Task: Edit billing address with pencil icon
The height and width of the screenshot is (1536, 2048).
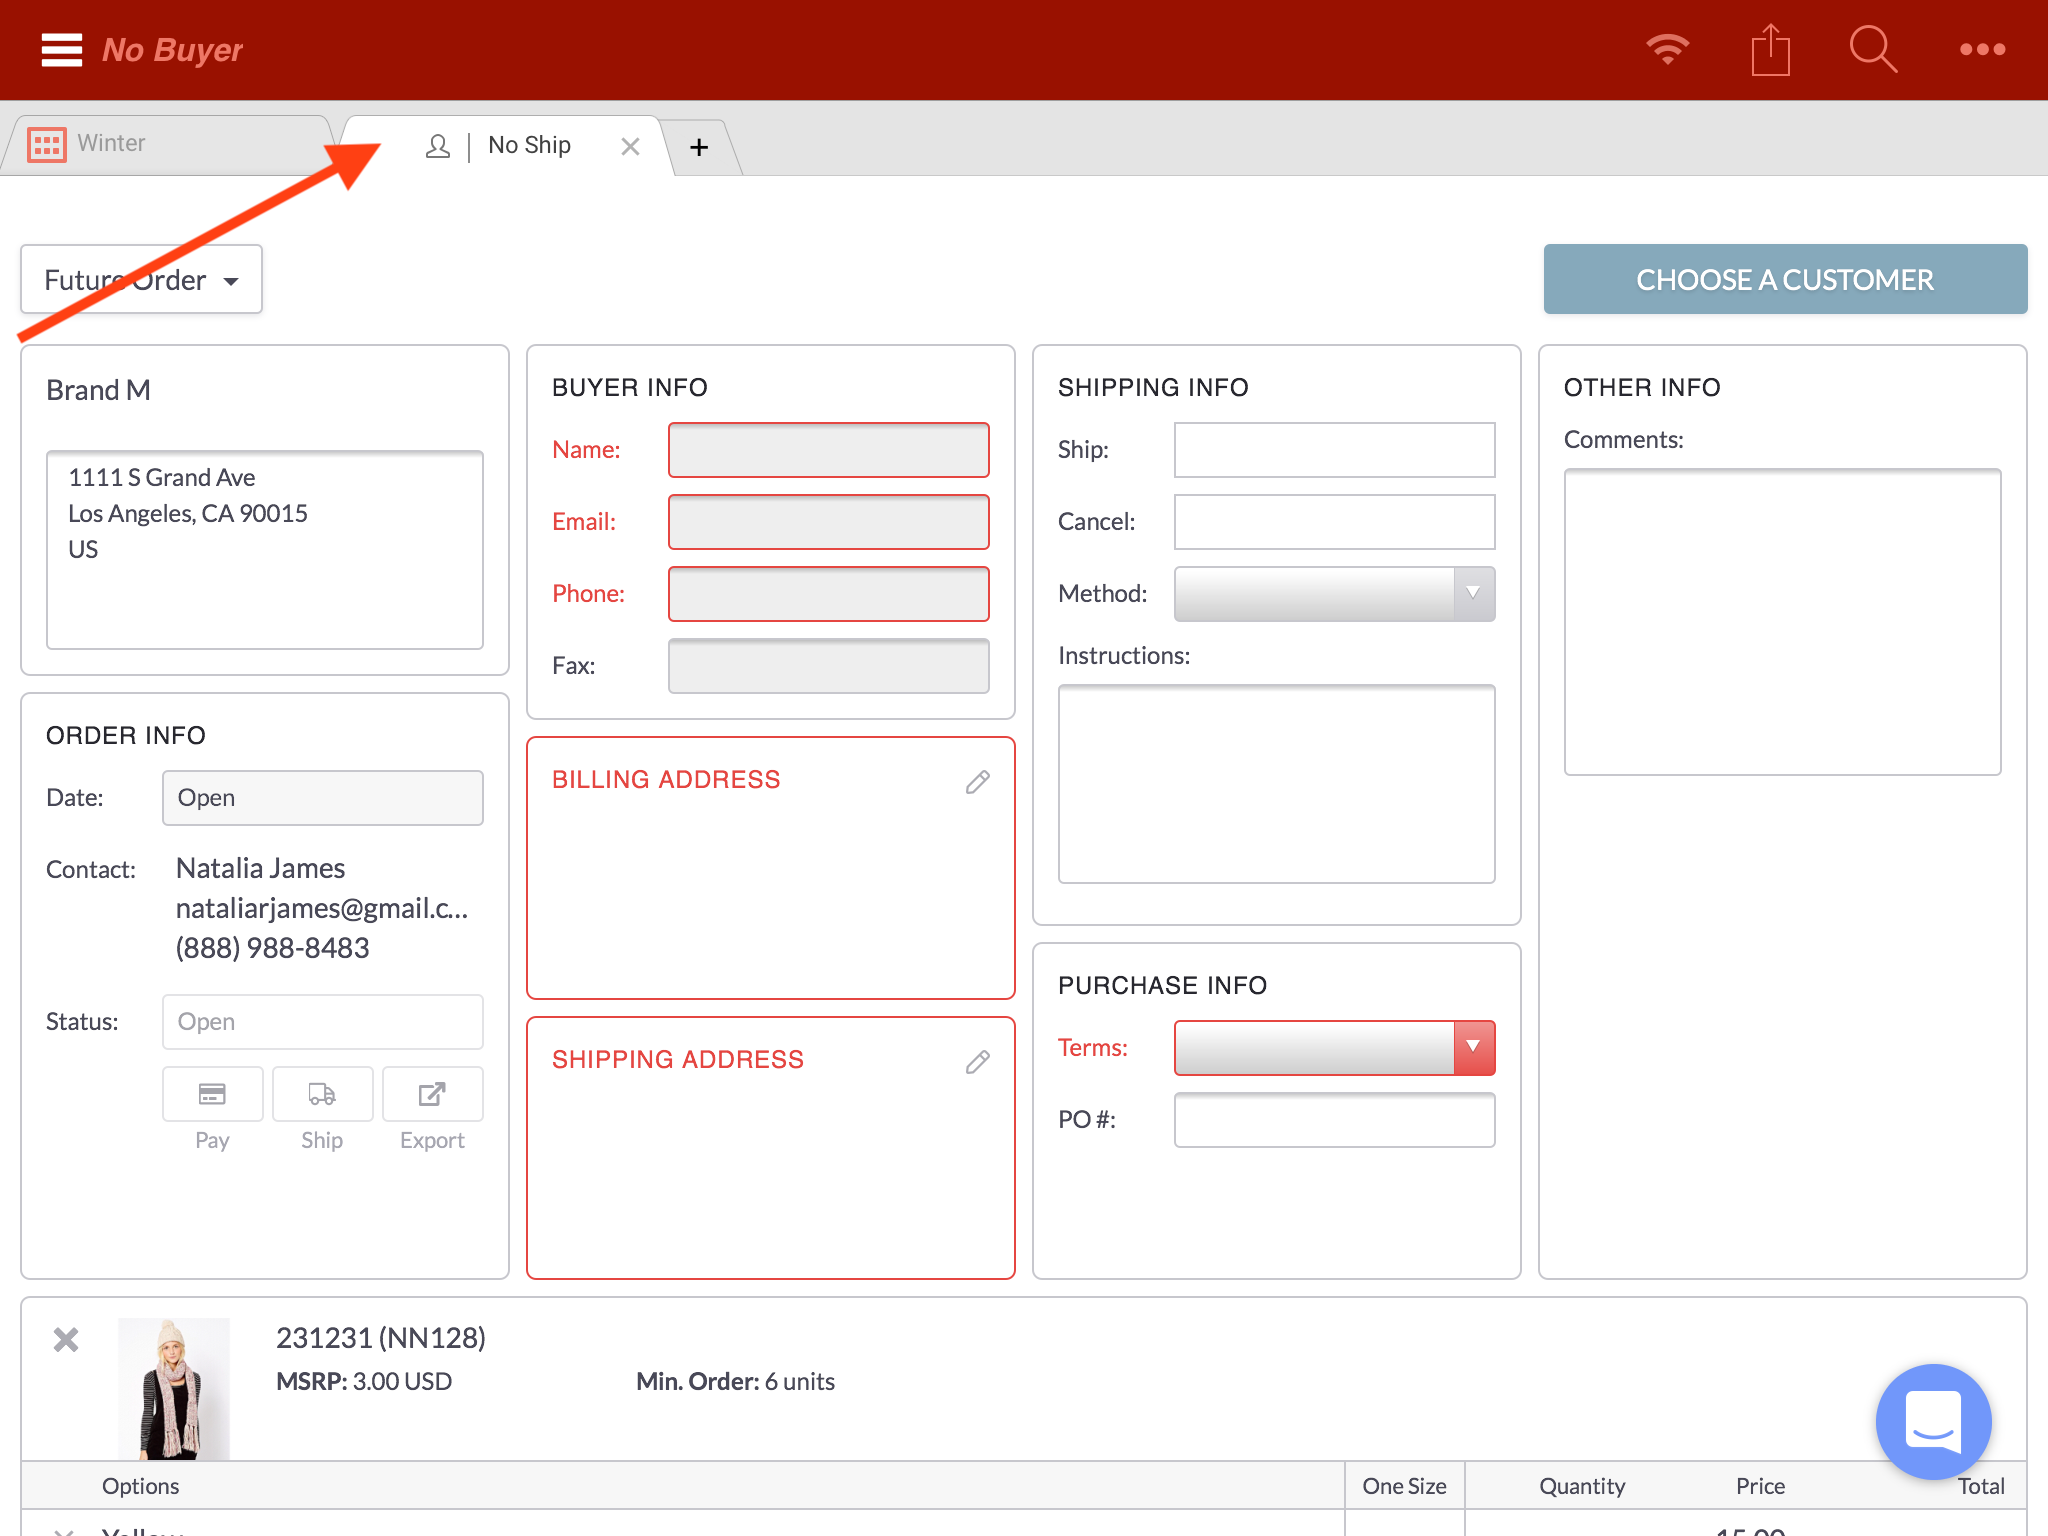Action: [978, 782]
